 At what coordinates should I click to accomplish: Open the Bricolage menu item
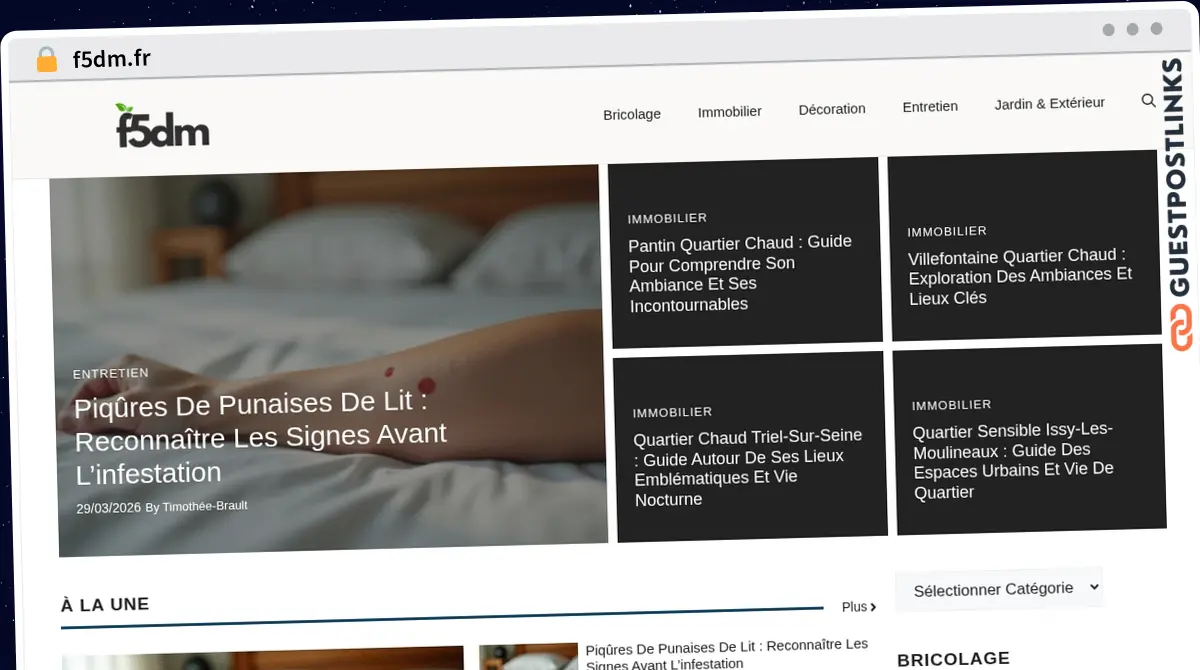click(632, 114)
